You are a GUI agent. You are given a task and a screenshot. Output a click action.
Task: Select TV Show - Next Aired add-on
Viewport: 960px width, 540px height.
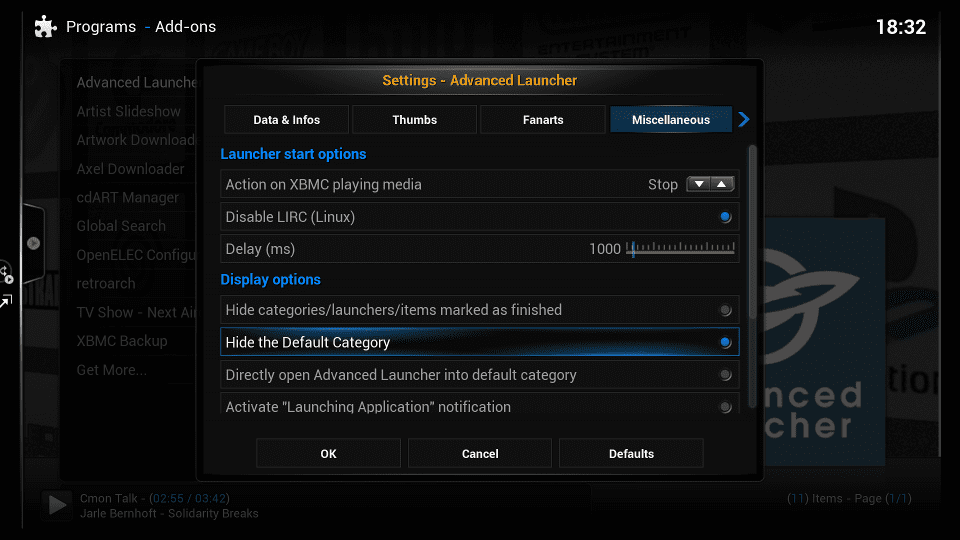point(136,312)
